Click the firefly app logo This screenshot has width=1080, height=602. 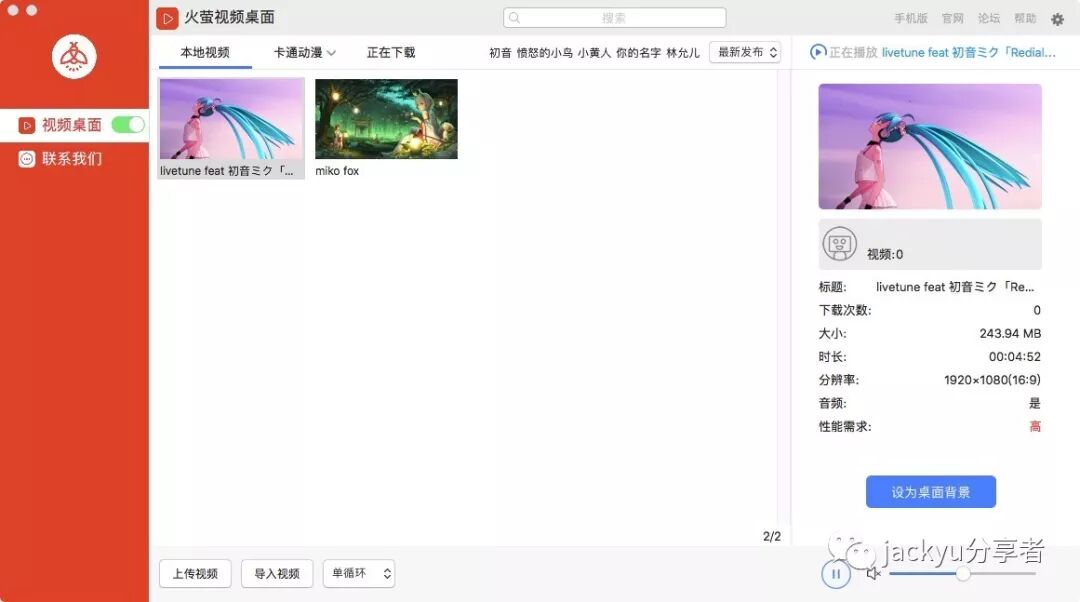tap(74, 56)
